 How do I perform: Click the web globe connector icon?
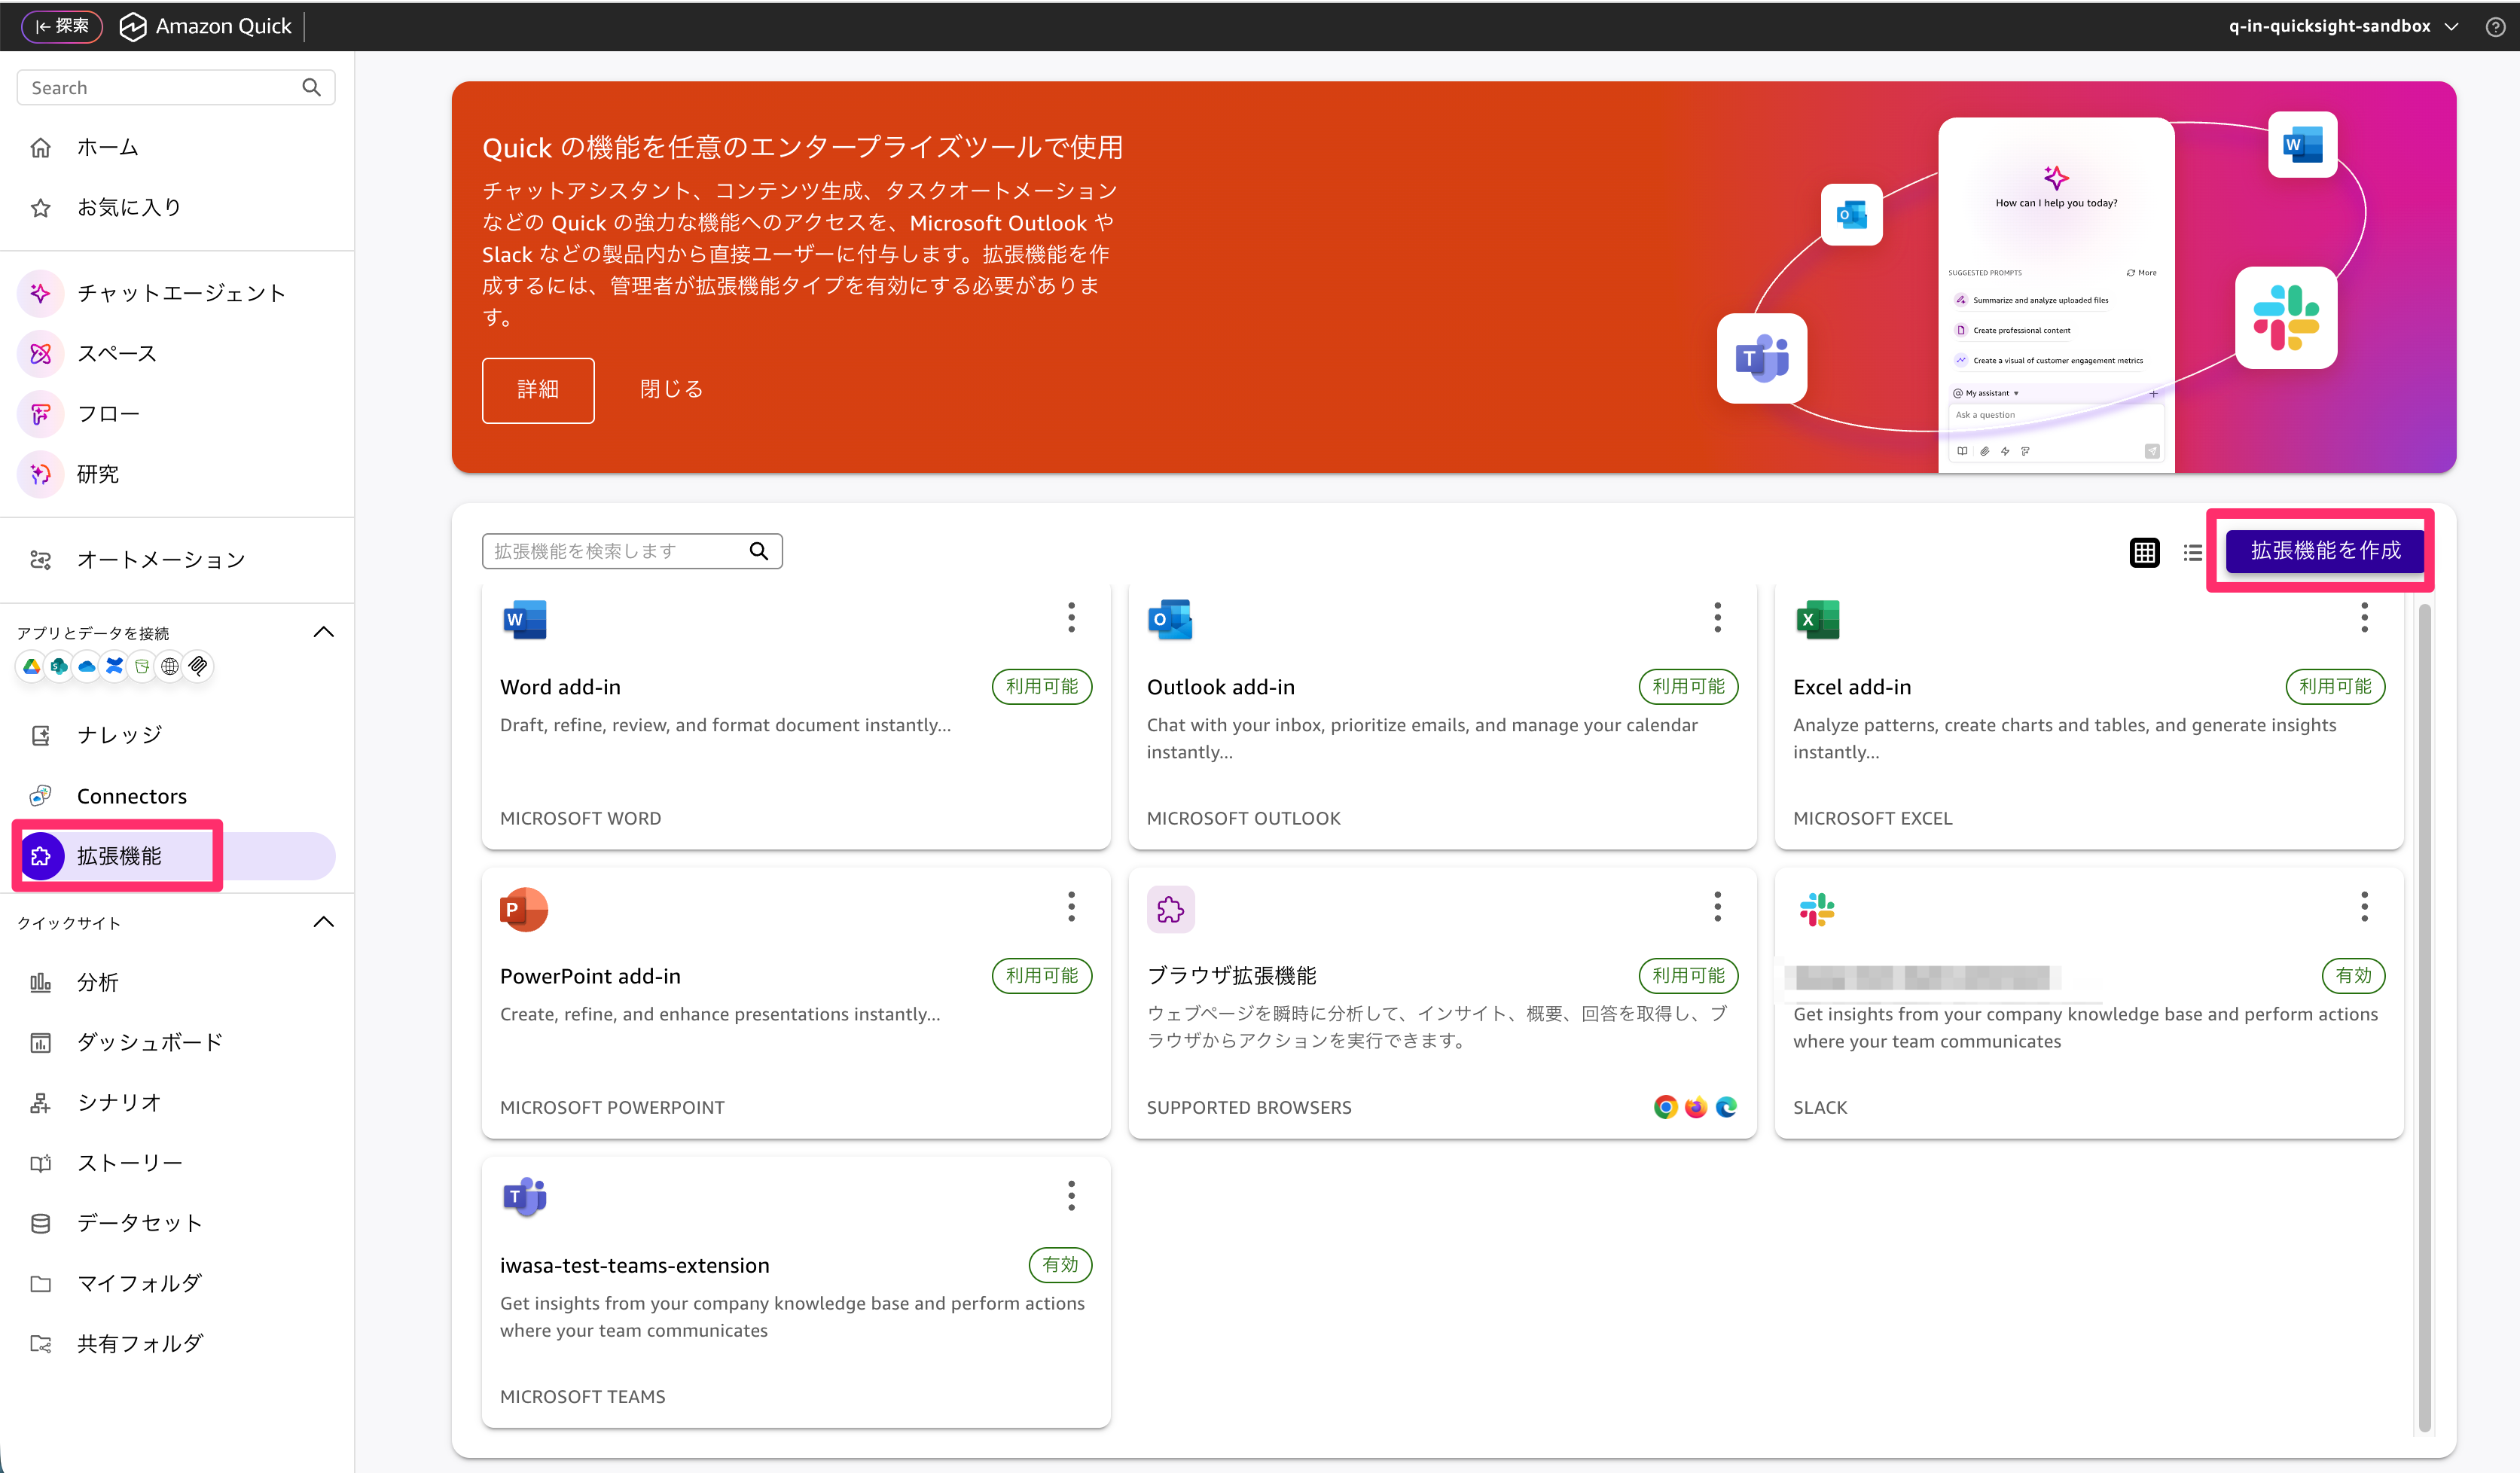click(170, 666)
